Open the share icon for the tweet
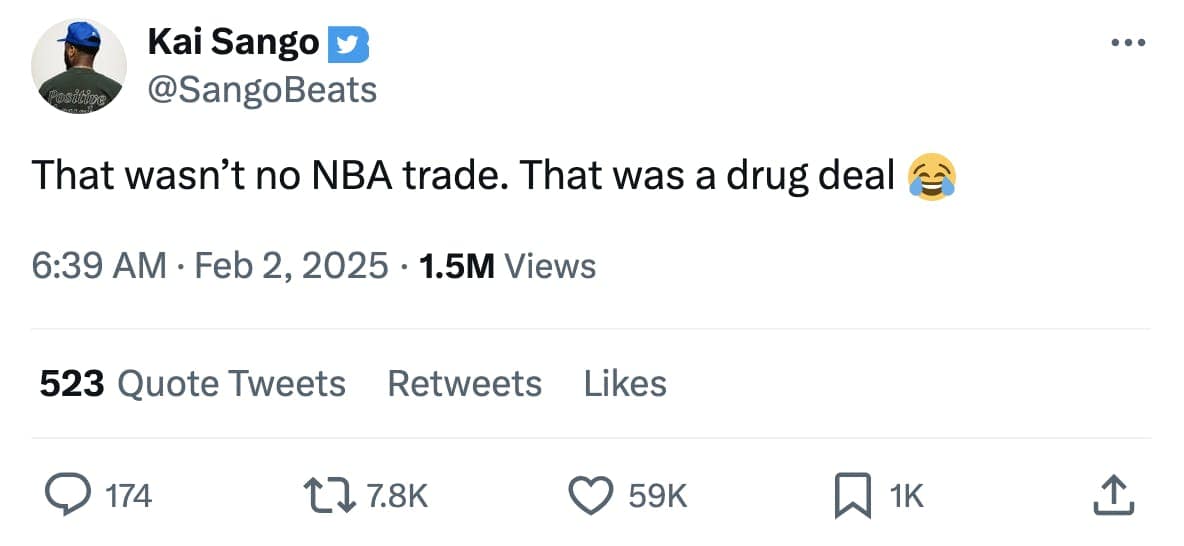Viewport: 1184px width, 546px height. 1114,495
